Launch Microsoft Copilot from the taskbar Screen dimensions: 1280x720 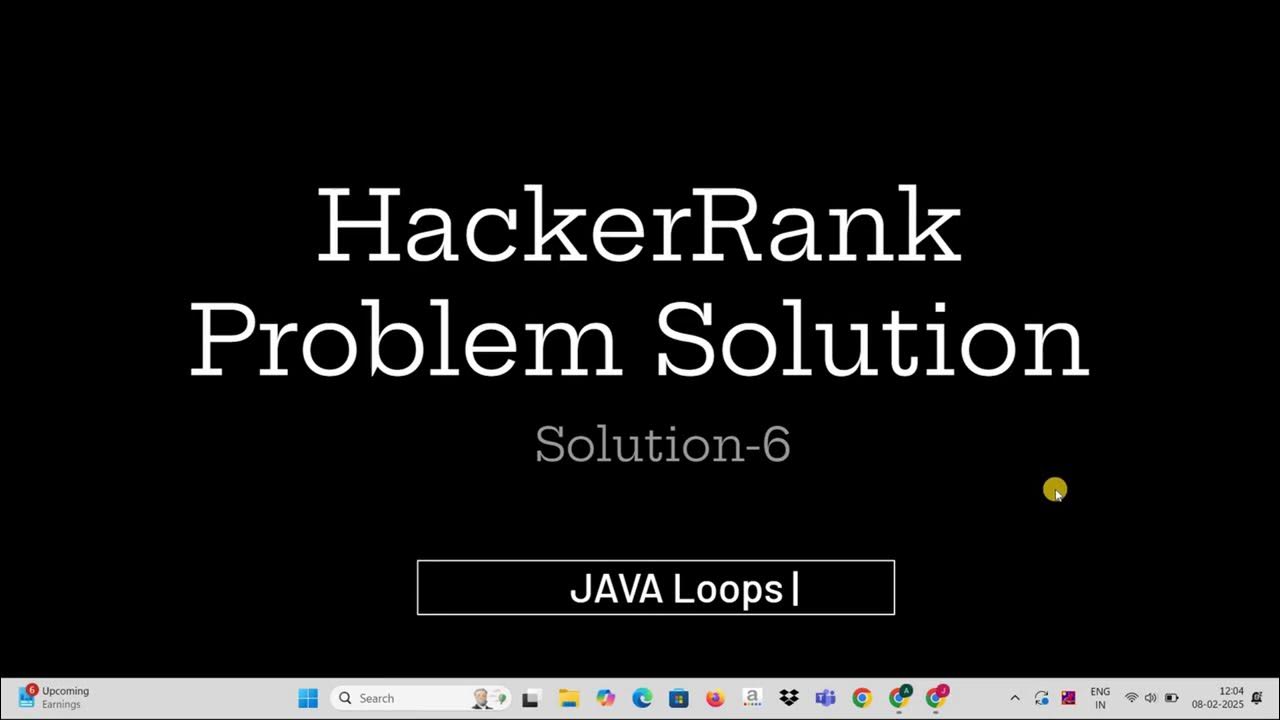[605, 698]
